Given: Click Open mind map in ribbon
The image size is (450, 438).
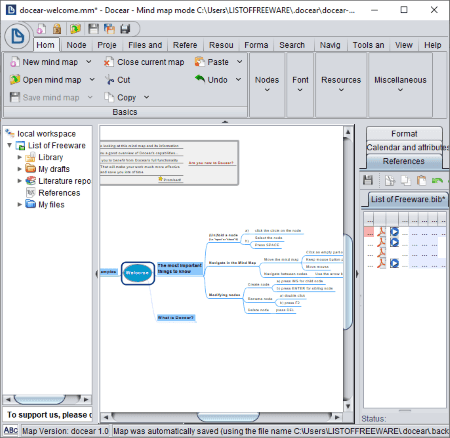Looking at the screenshot, I should click(x=46, y=80).
